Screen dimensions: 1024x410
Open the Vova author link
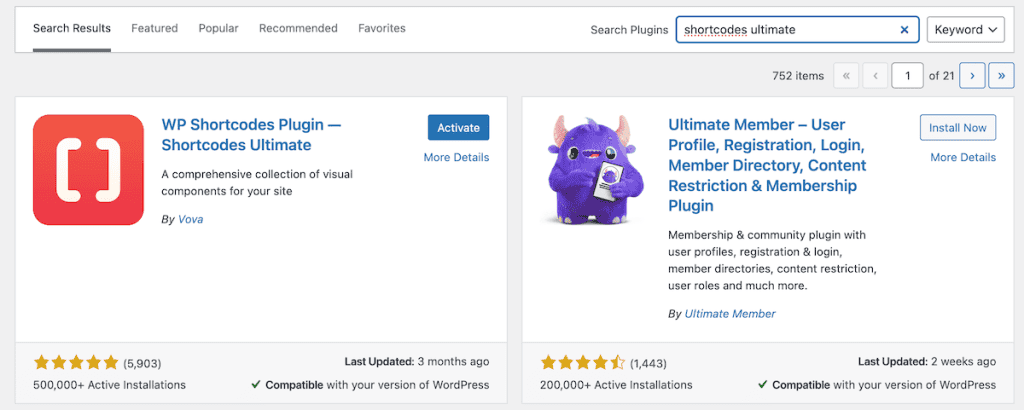point(190,219)
